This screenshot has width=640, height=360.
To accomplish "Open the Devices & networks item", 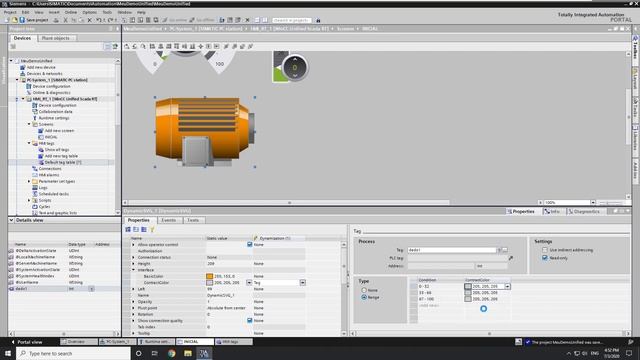I will (44, 73).
